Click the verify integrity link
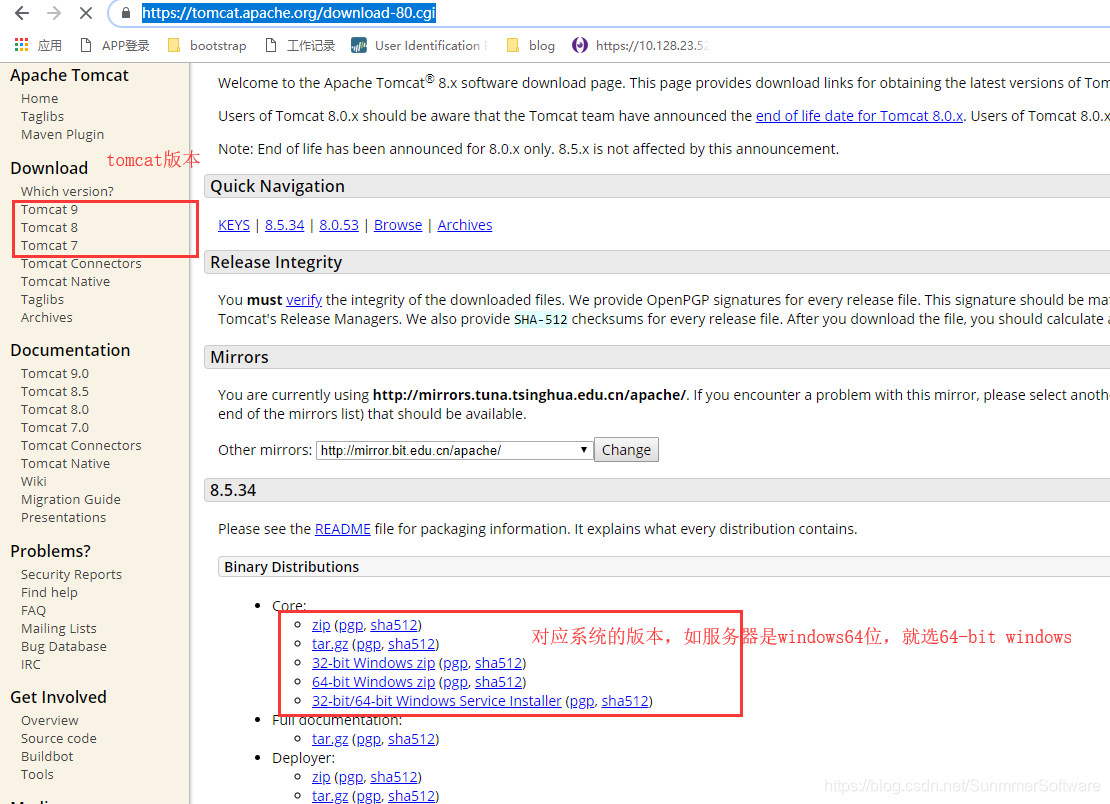The width and height of the screenshot is (1110, 804). tap(304, 300)
